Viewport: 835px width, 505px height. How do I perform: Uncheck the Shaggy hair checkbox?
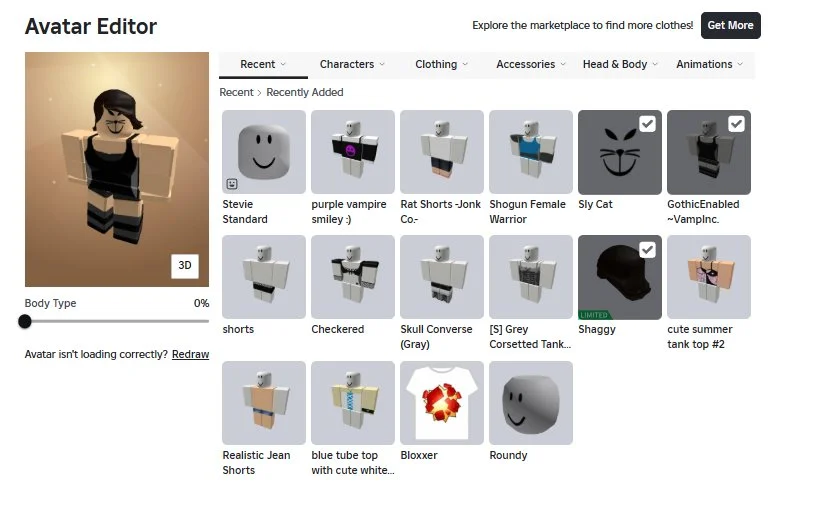647,250
